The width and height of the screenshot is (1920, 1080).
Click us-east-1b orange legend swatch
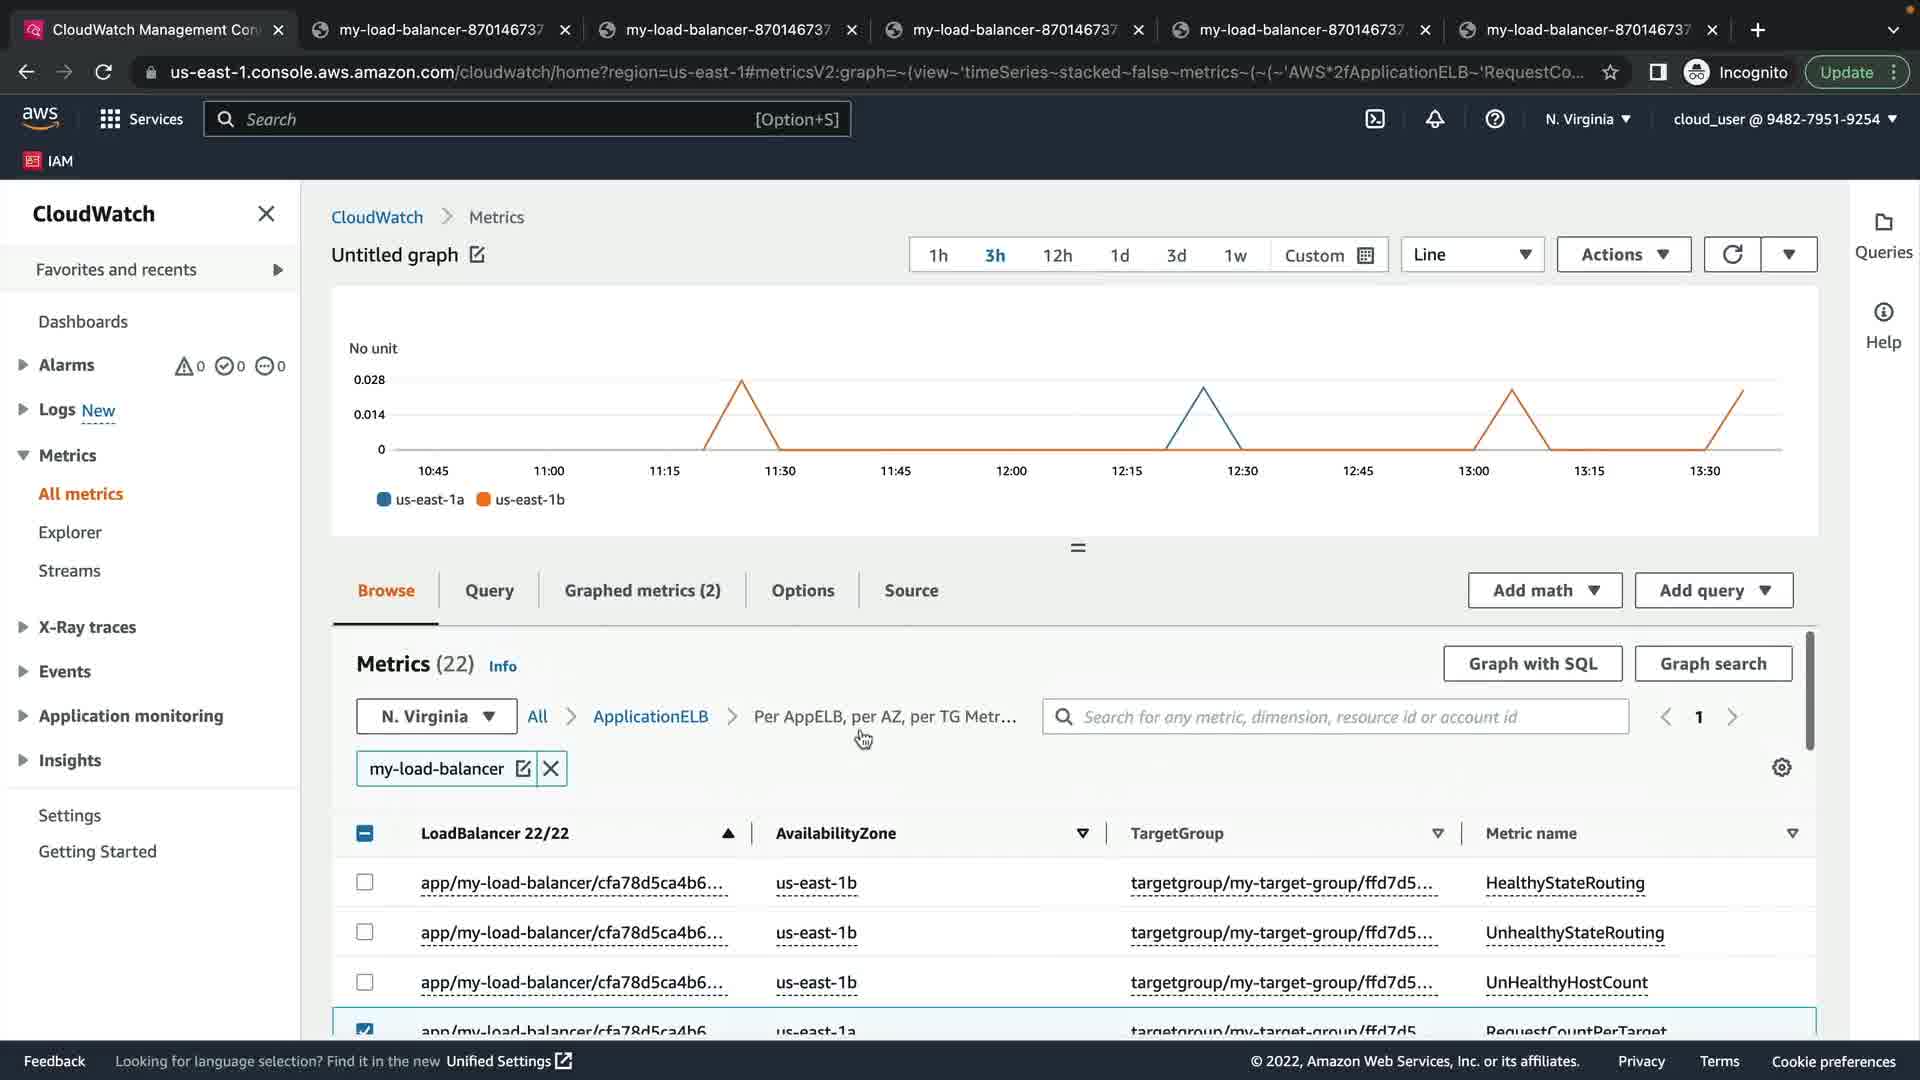(483, 500)
